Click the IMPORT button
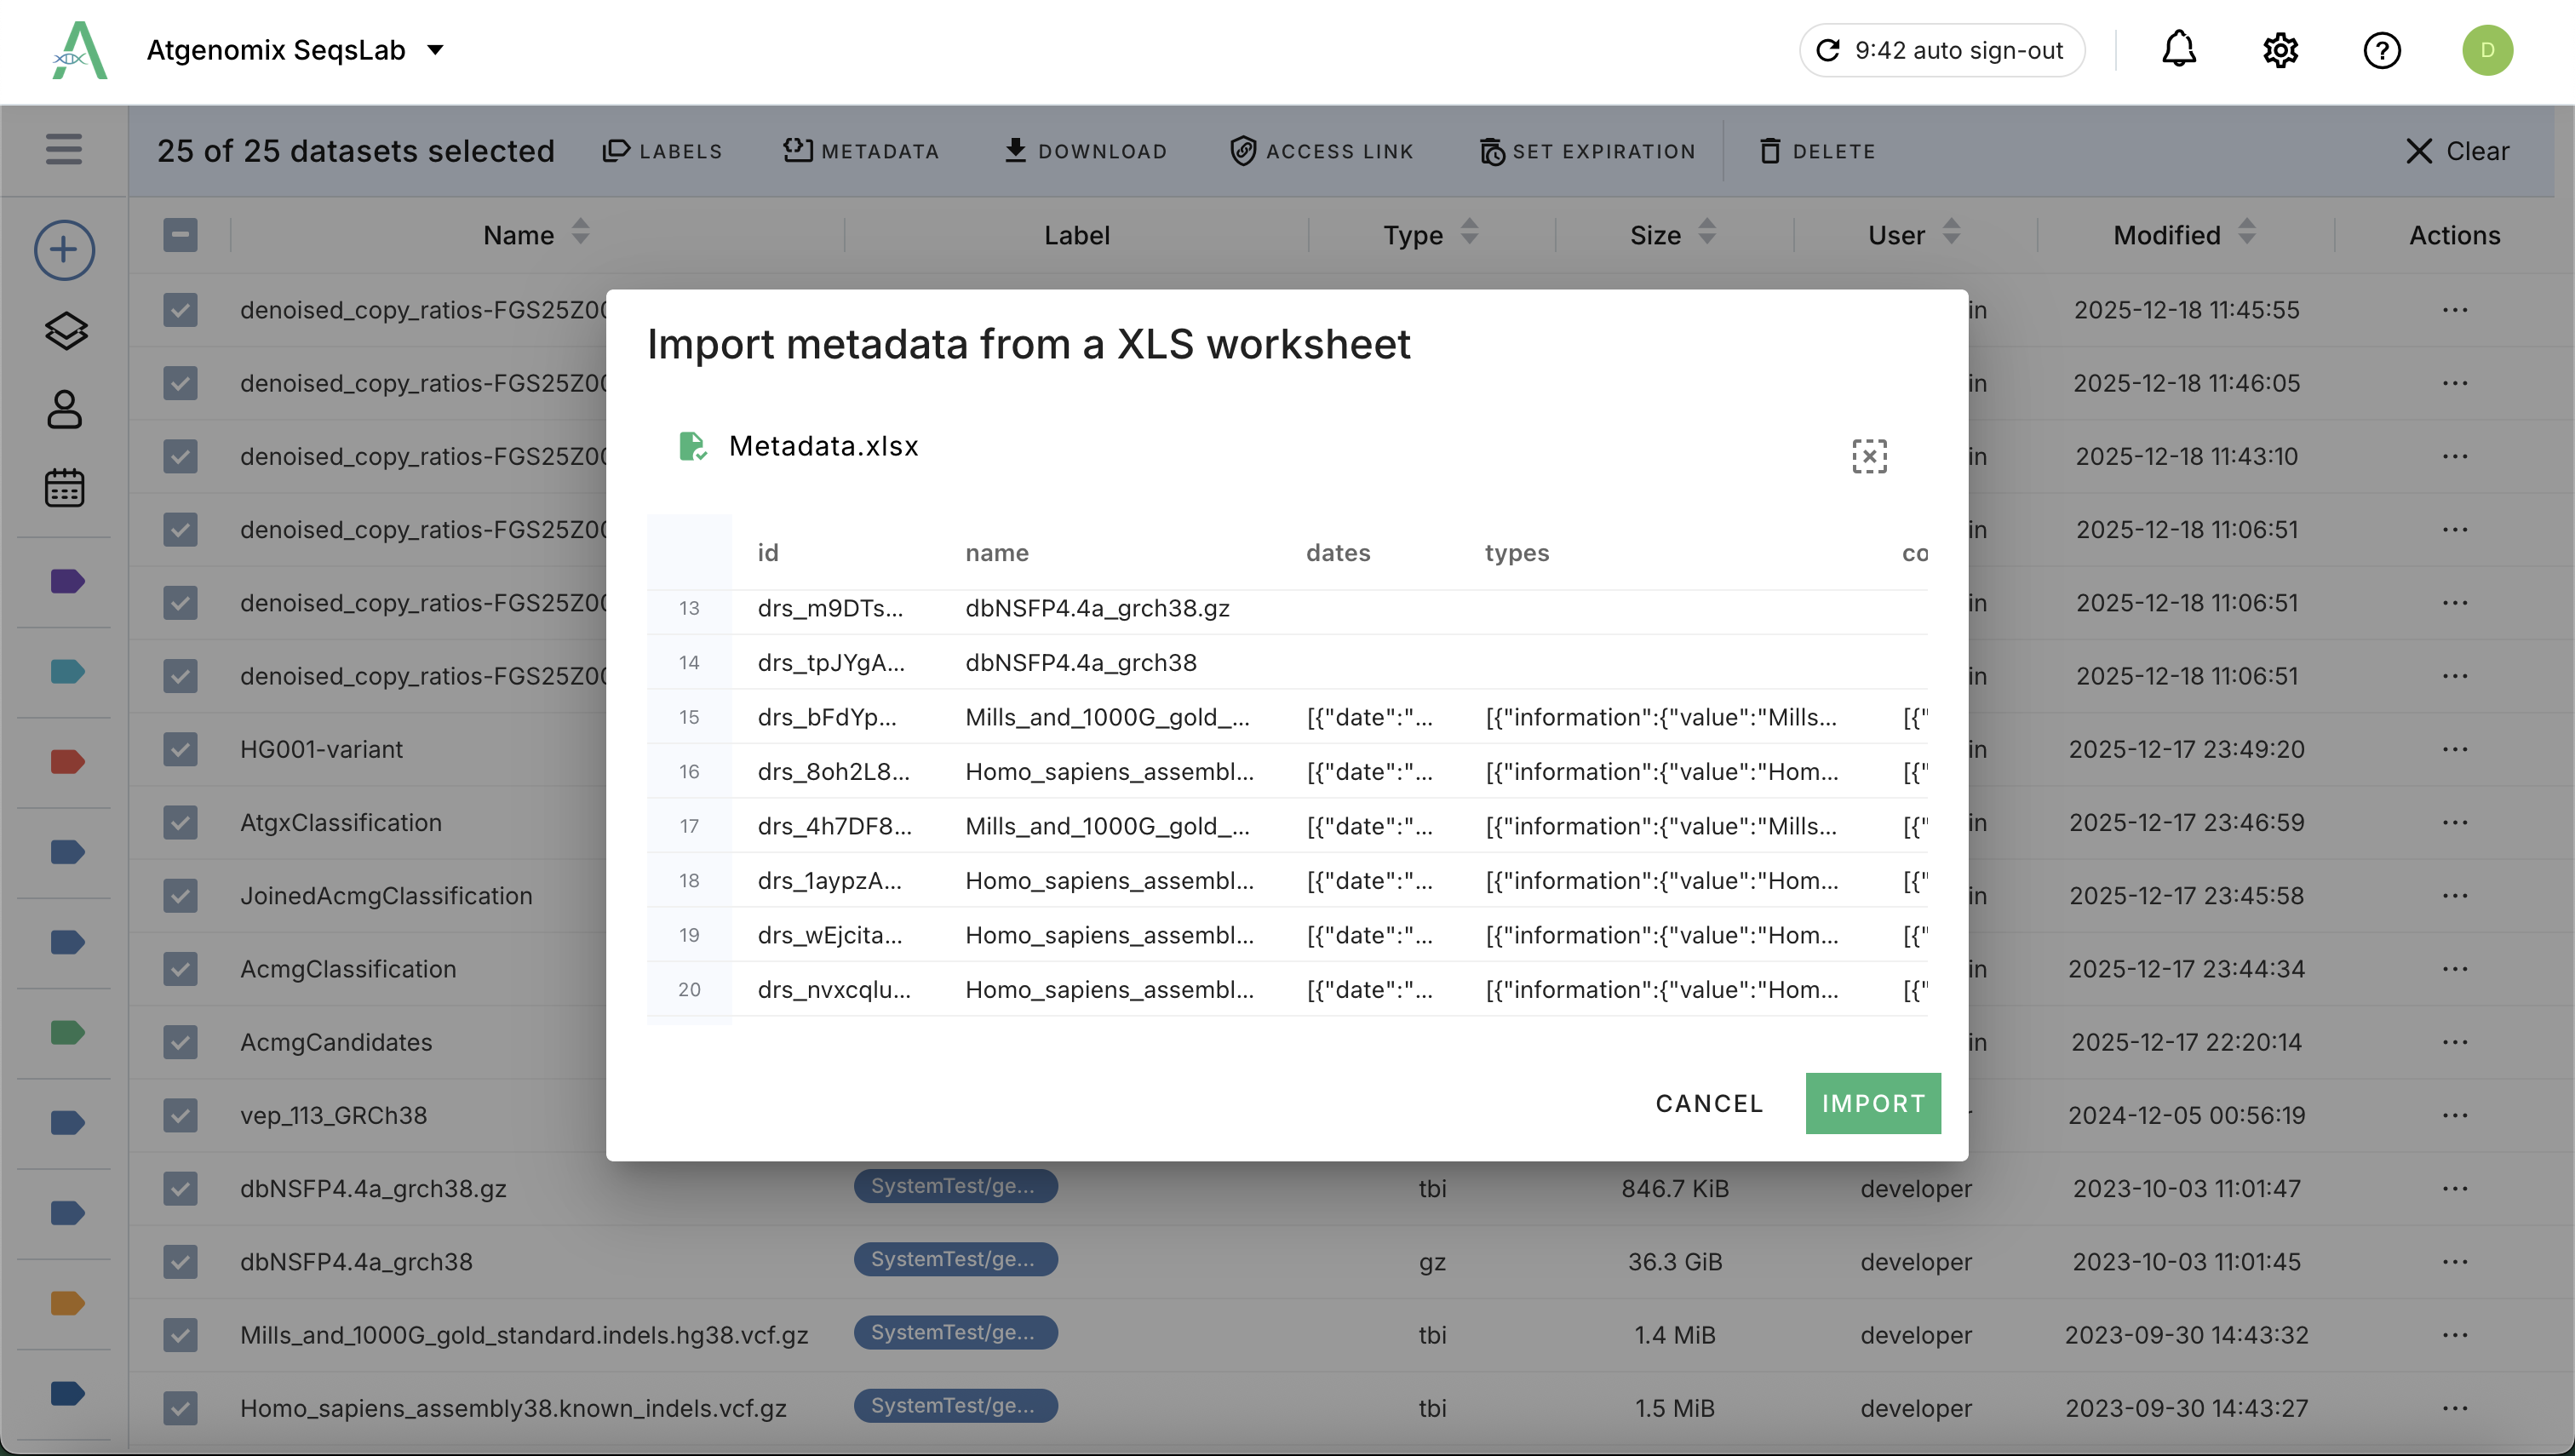 [1872, 1102]
